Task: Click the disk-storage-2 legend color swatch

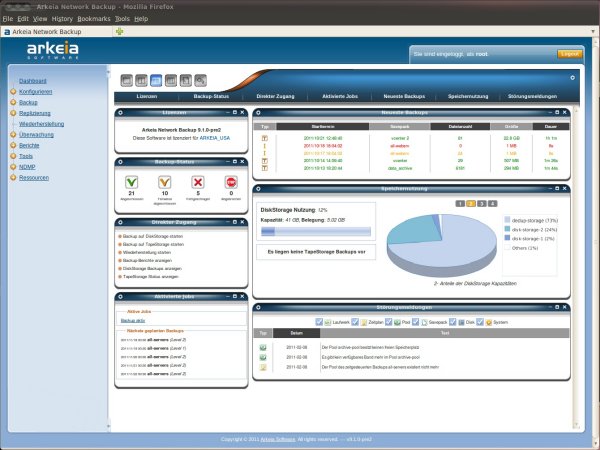Action: 507,229
